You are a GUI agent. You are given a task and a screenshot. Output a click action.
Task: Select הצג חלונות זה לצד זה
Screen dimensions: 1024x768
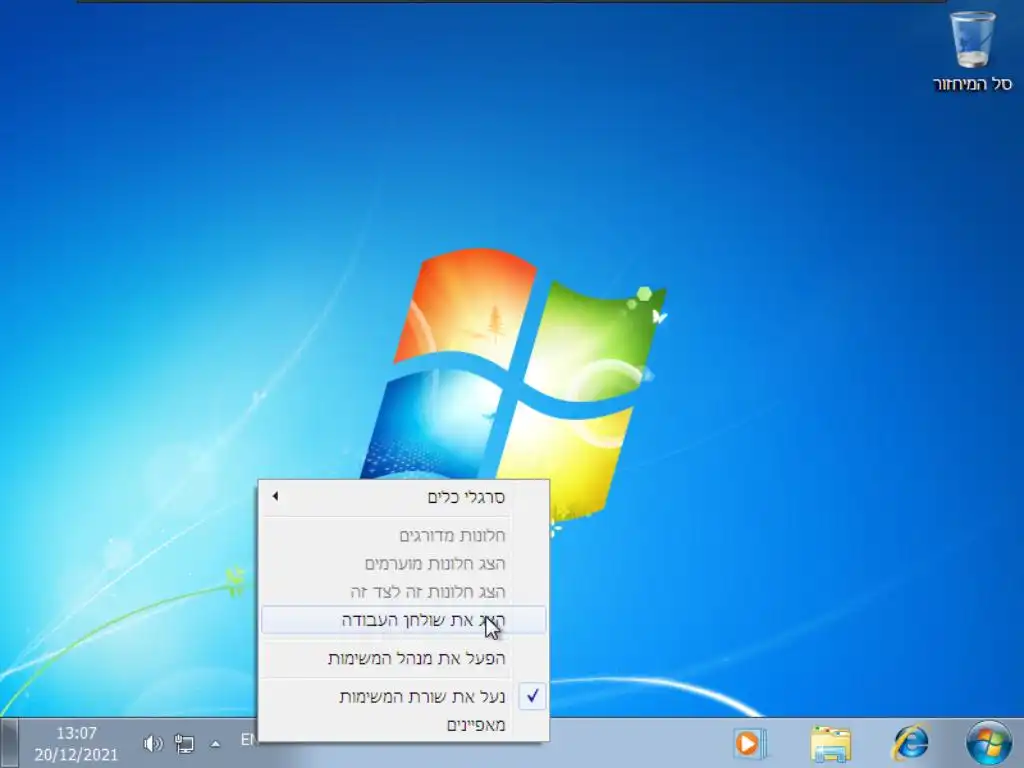click(x=404, y=592)
